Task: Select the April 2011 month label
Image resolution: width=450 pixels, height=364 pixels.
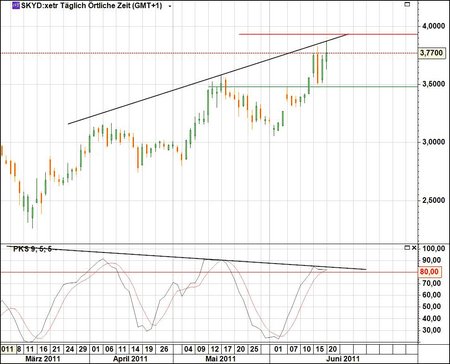Action: [x=130, y=359]
